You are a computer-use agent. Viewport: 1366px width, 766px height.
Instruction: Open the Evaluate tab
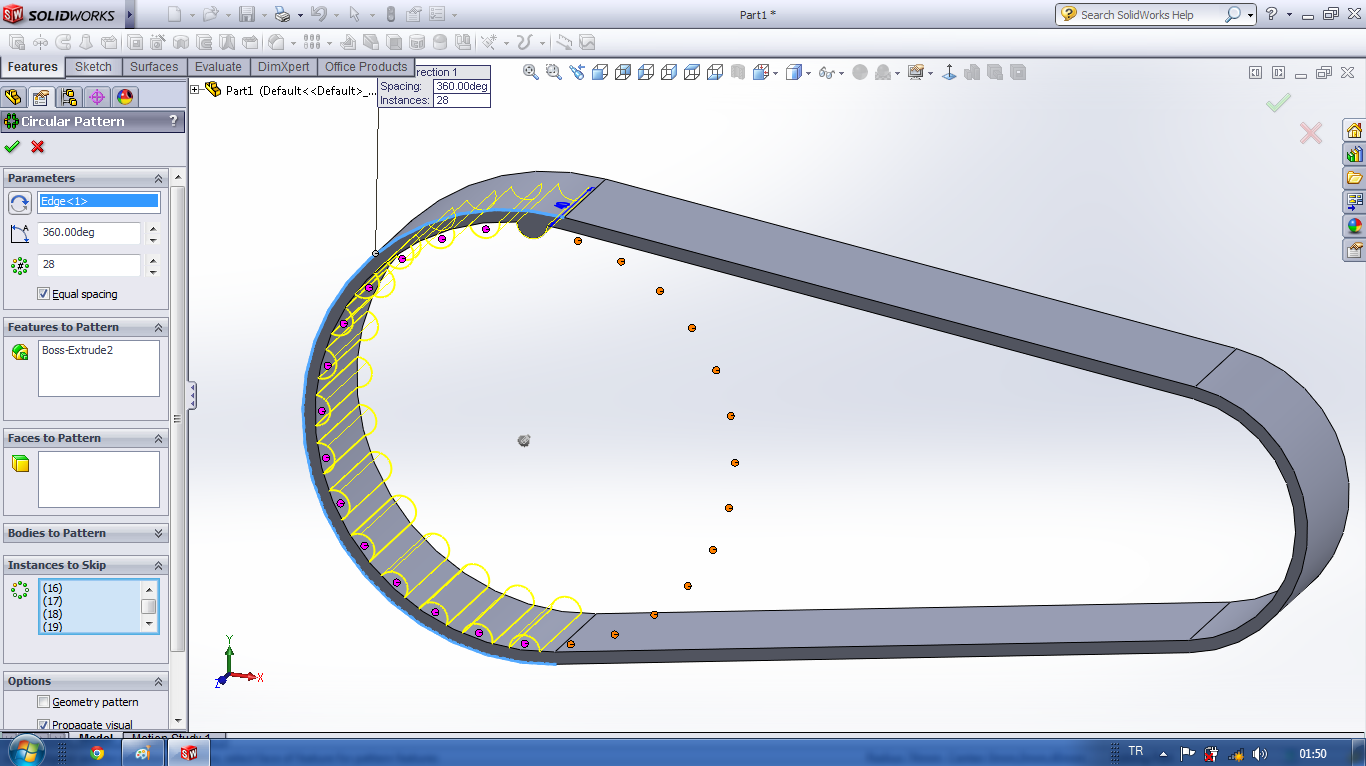[218, 67]
